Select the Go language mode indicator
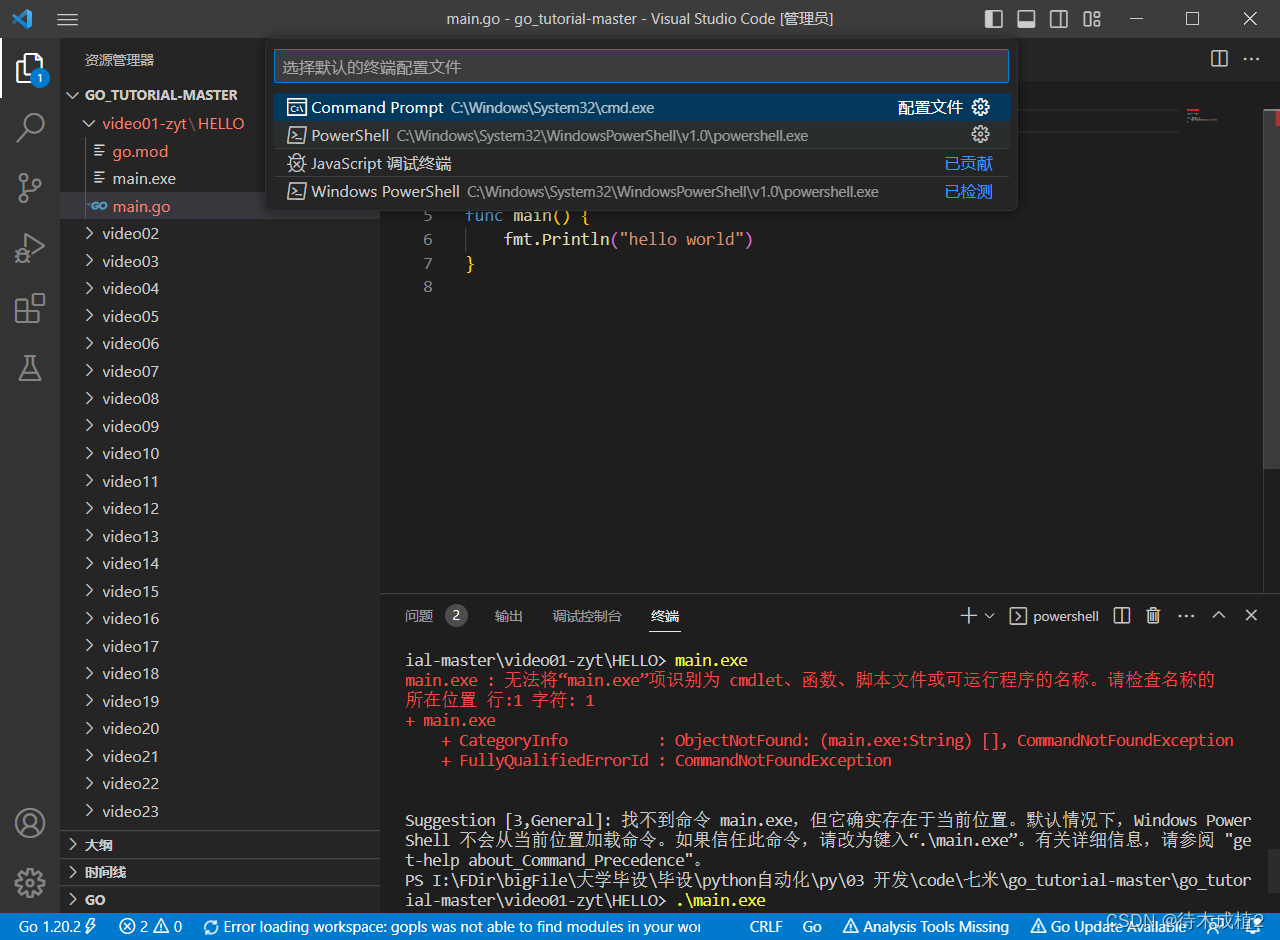Screen dimensions: 1280x940 pos(812,926)
